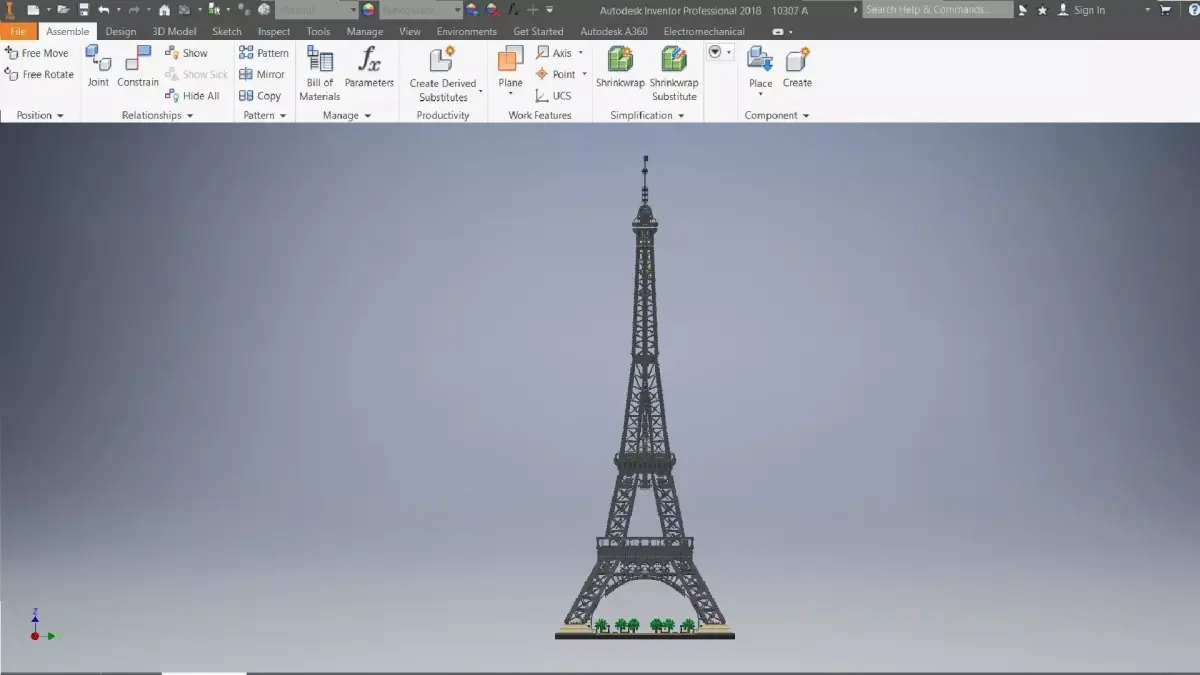Image resolution: width=1200 pixels, height=675 pixels.
Task: Undo the last action
Action: click(x=103, y=10)
